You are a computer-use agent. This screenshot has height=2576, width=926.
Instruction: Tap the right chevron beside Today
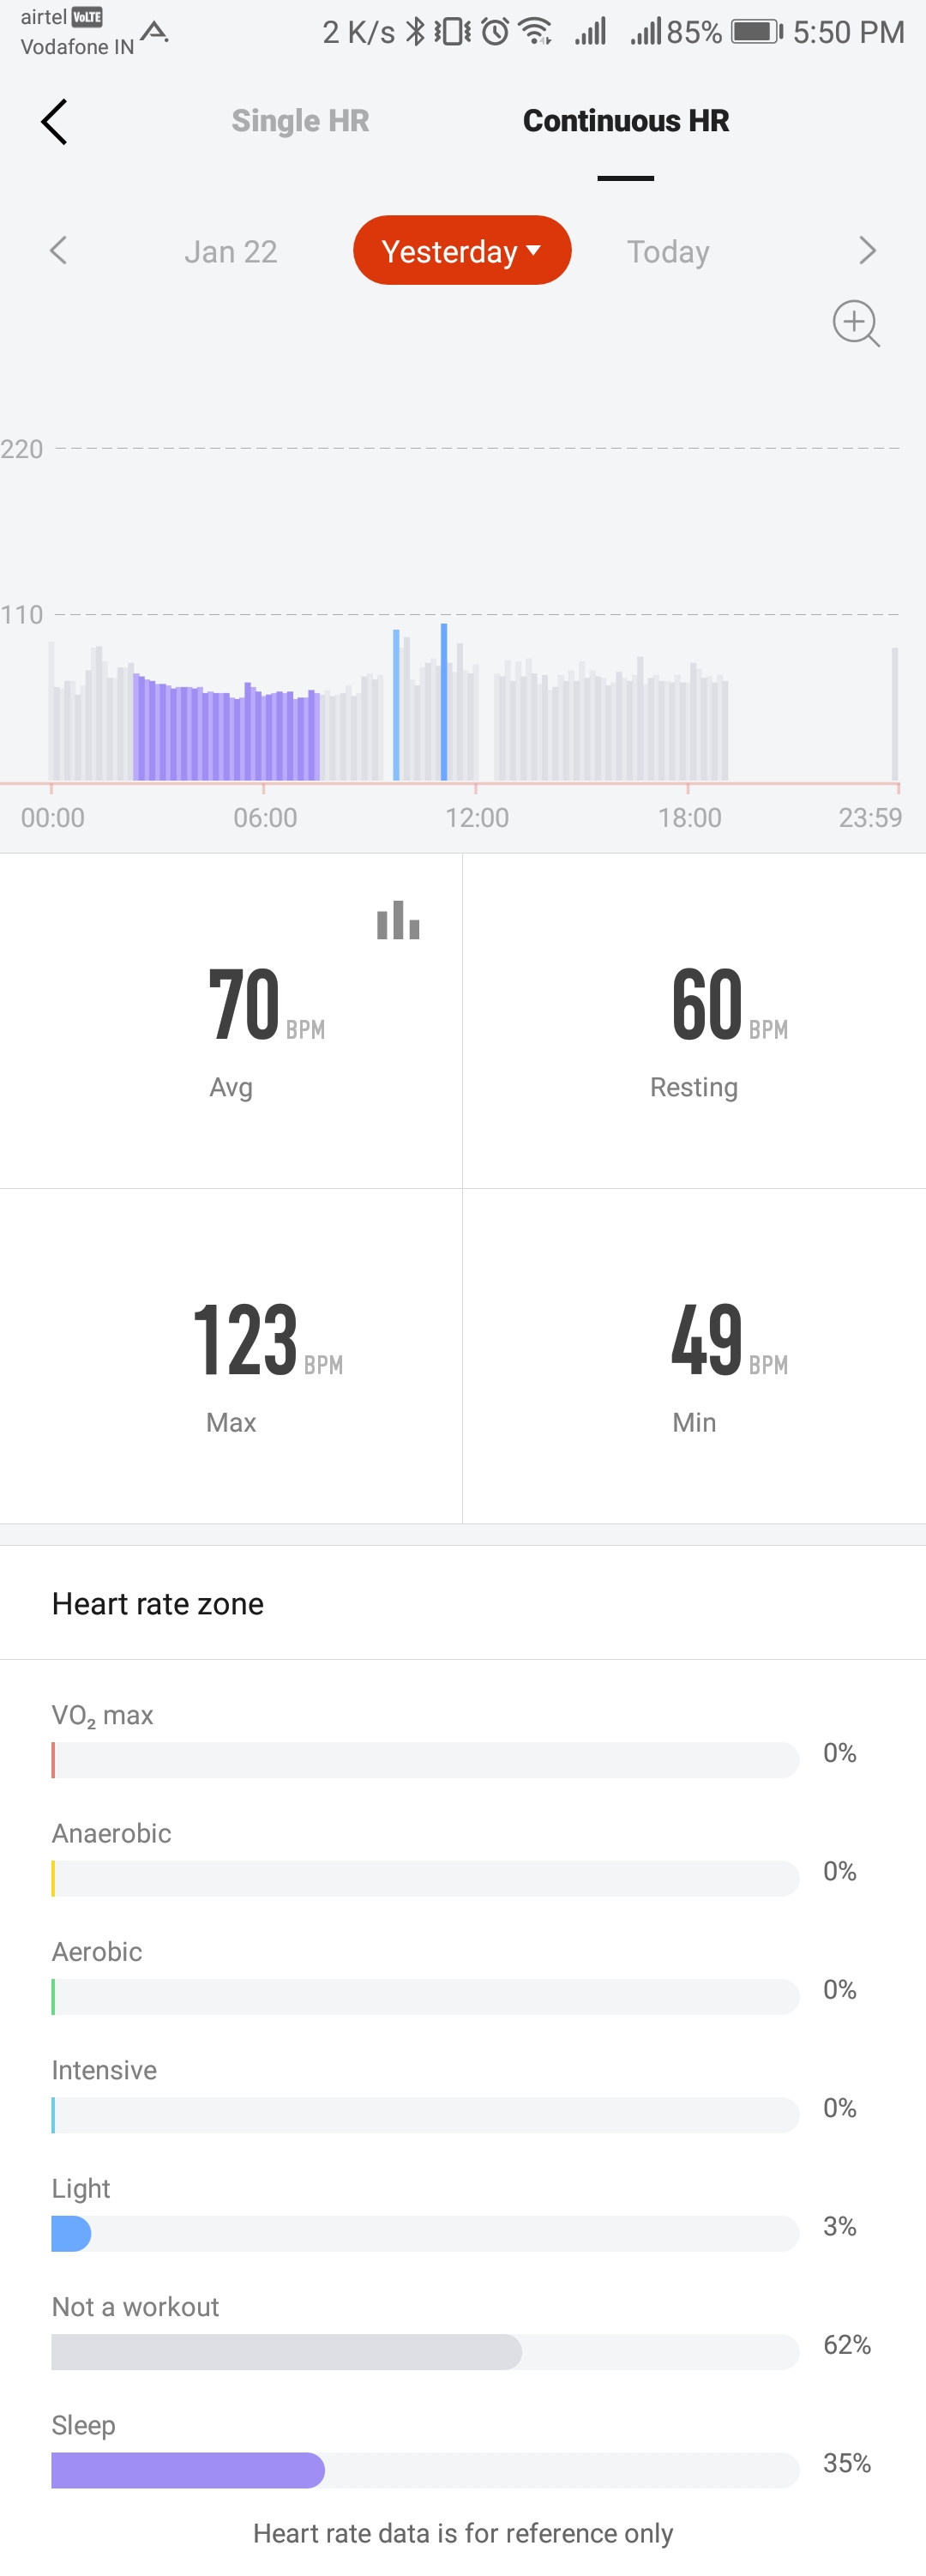click(867, 250)
